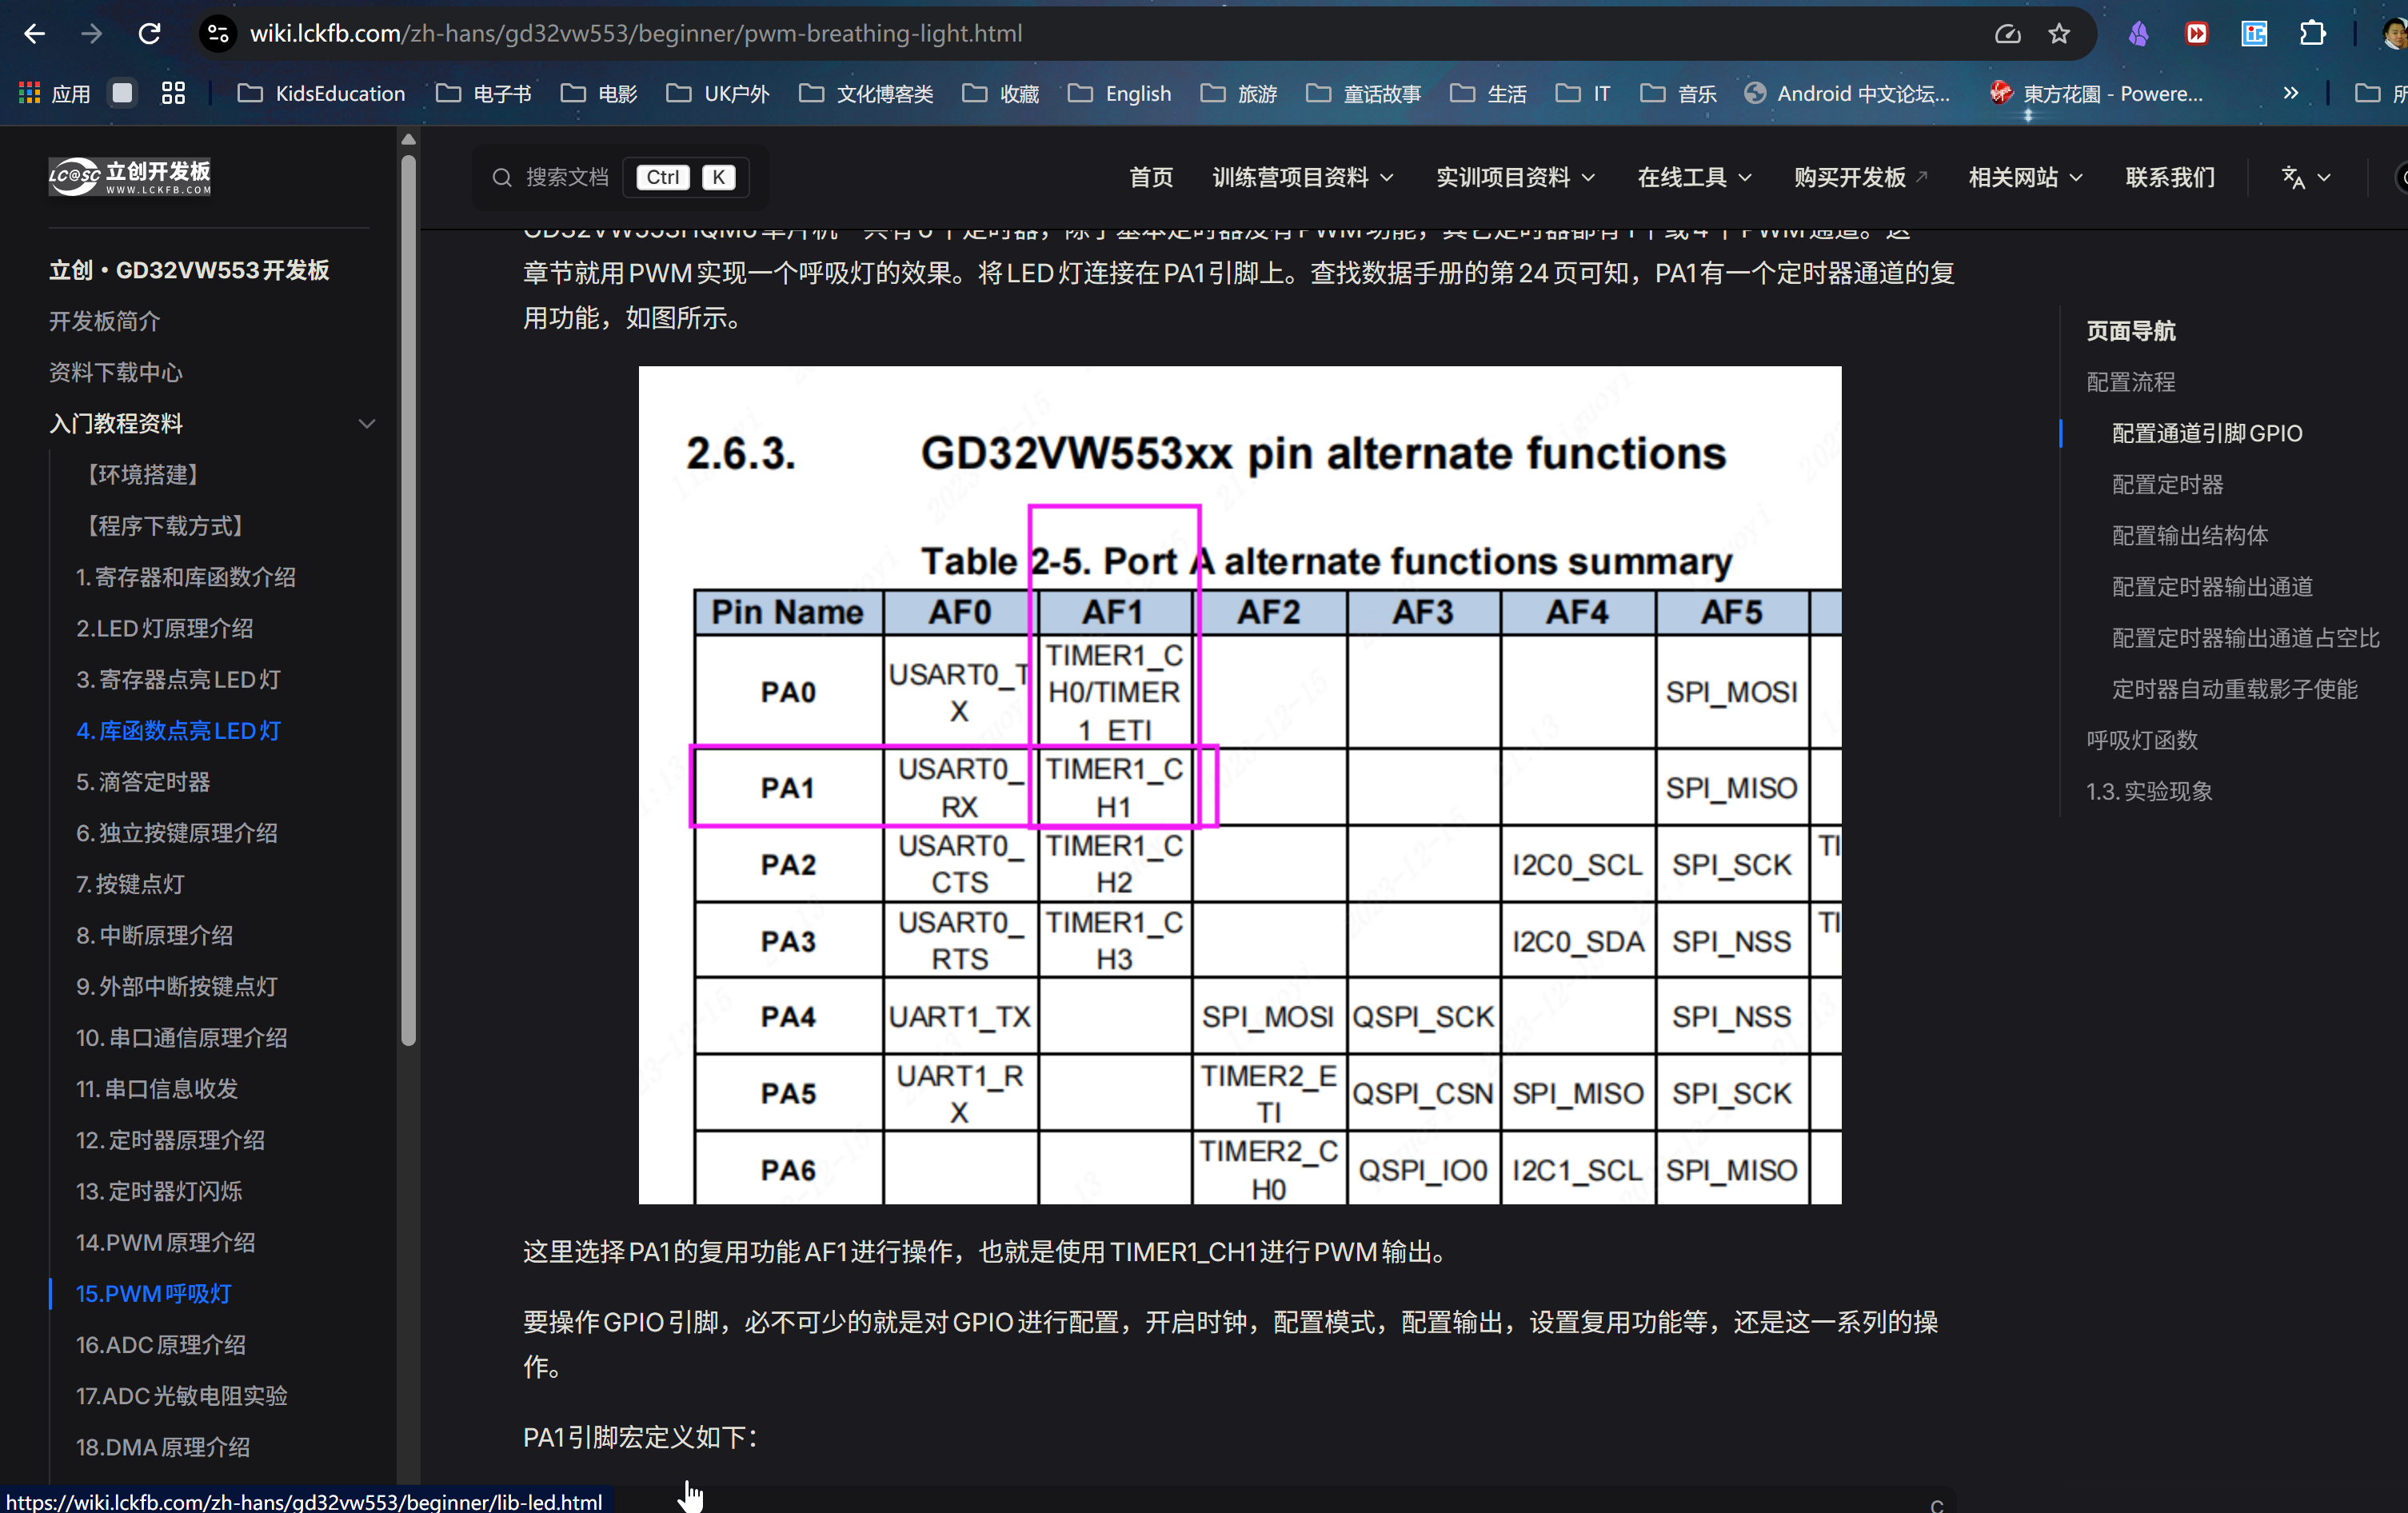This screenshot has width=2408, height=1513.
Task: Click the sidebar vertical scrollbar
Action: point(408,600)
